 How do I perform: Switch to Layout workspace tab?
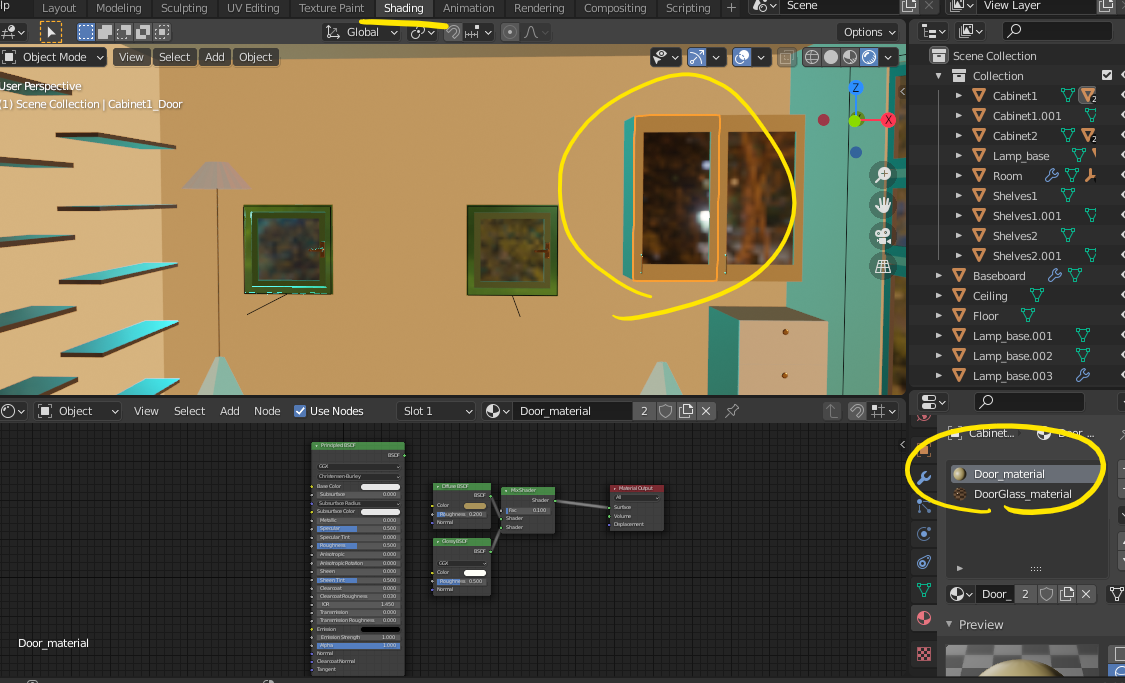pyautogui.click(x=59, y=8)
